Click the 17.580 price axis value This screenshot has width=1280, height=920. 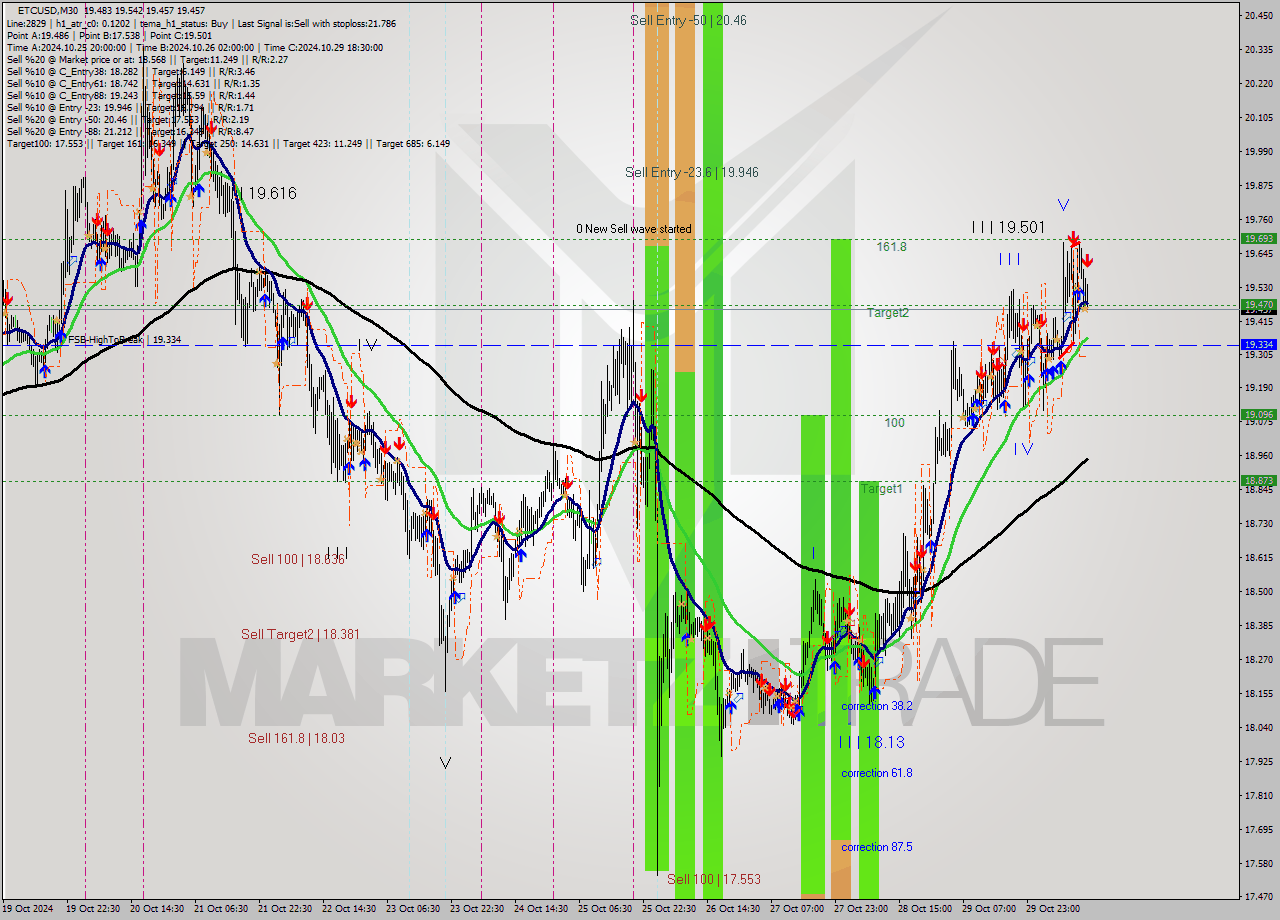tap(1258, 863)
